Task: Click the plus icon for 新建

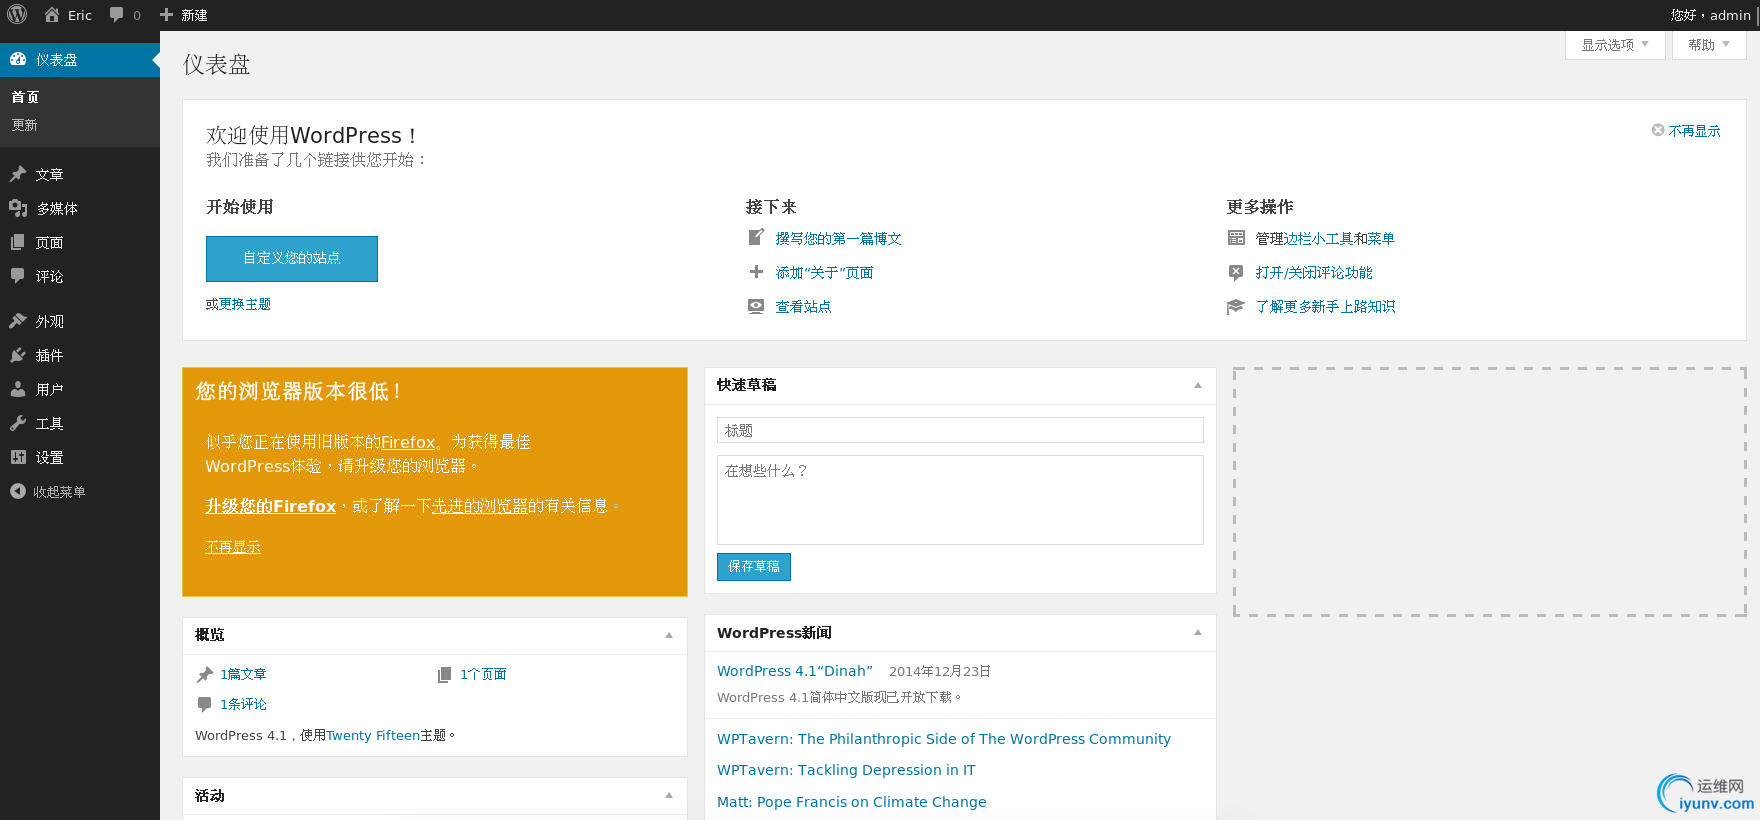Action: point(167,15)
